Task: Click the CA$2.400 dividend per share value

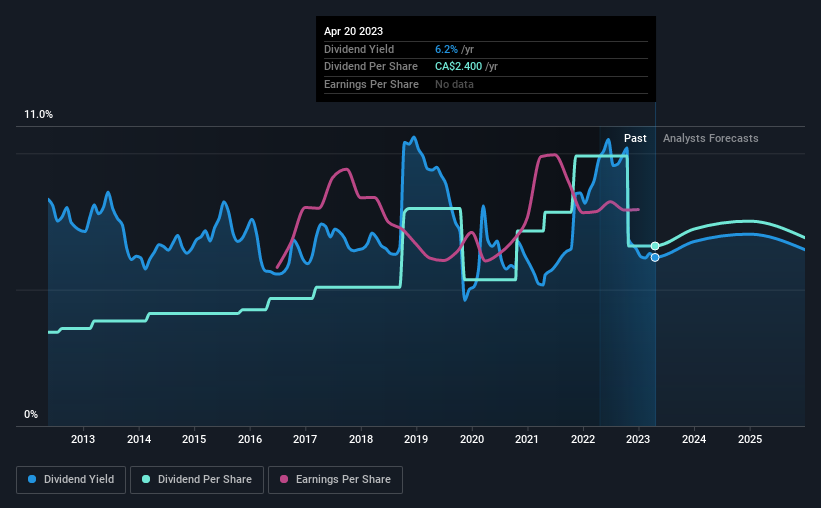Action: pos(459,67)
